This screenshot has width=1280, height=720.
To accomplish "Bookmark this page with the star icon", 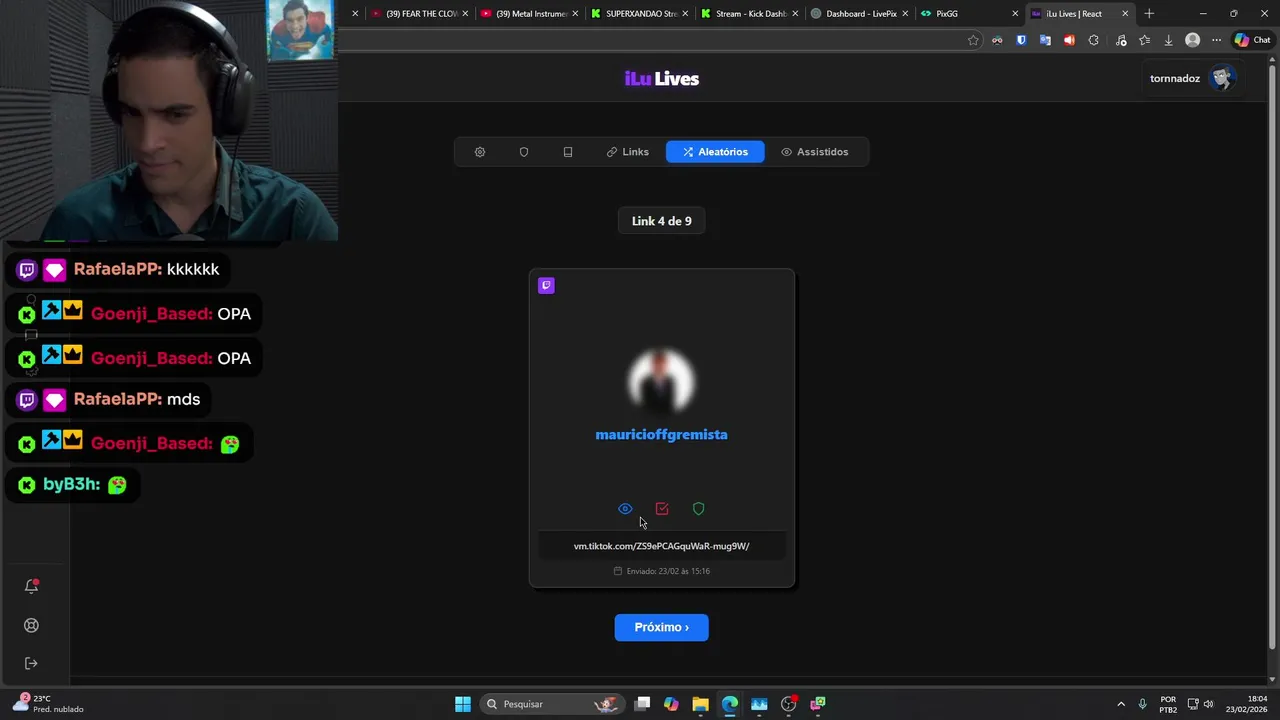I will coord(973,40).
